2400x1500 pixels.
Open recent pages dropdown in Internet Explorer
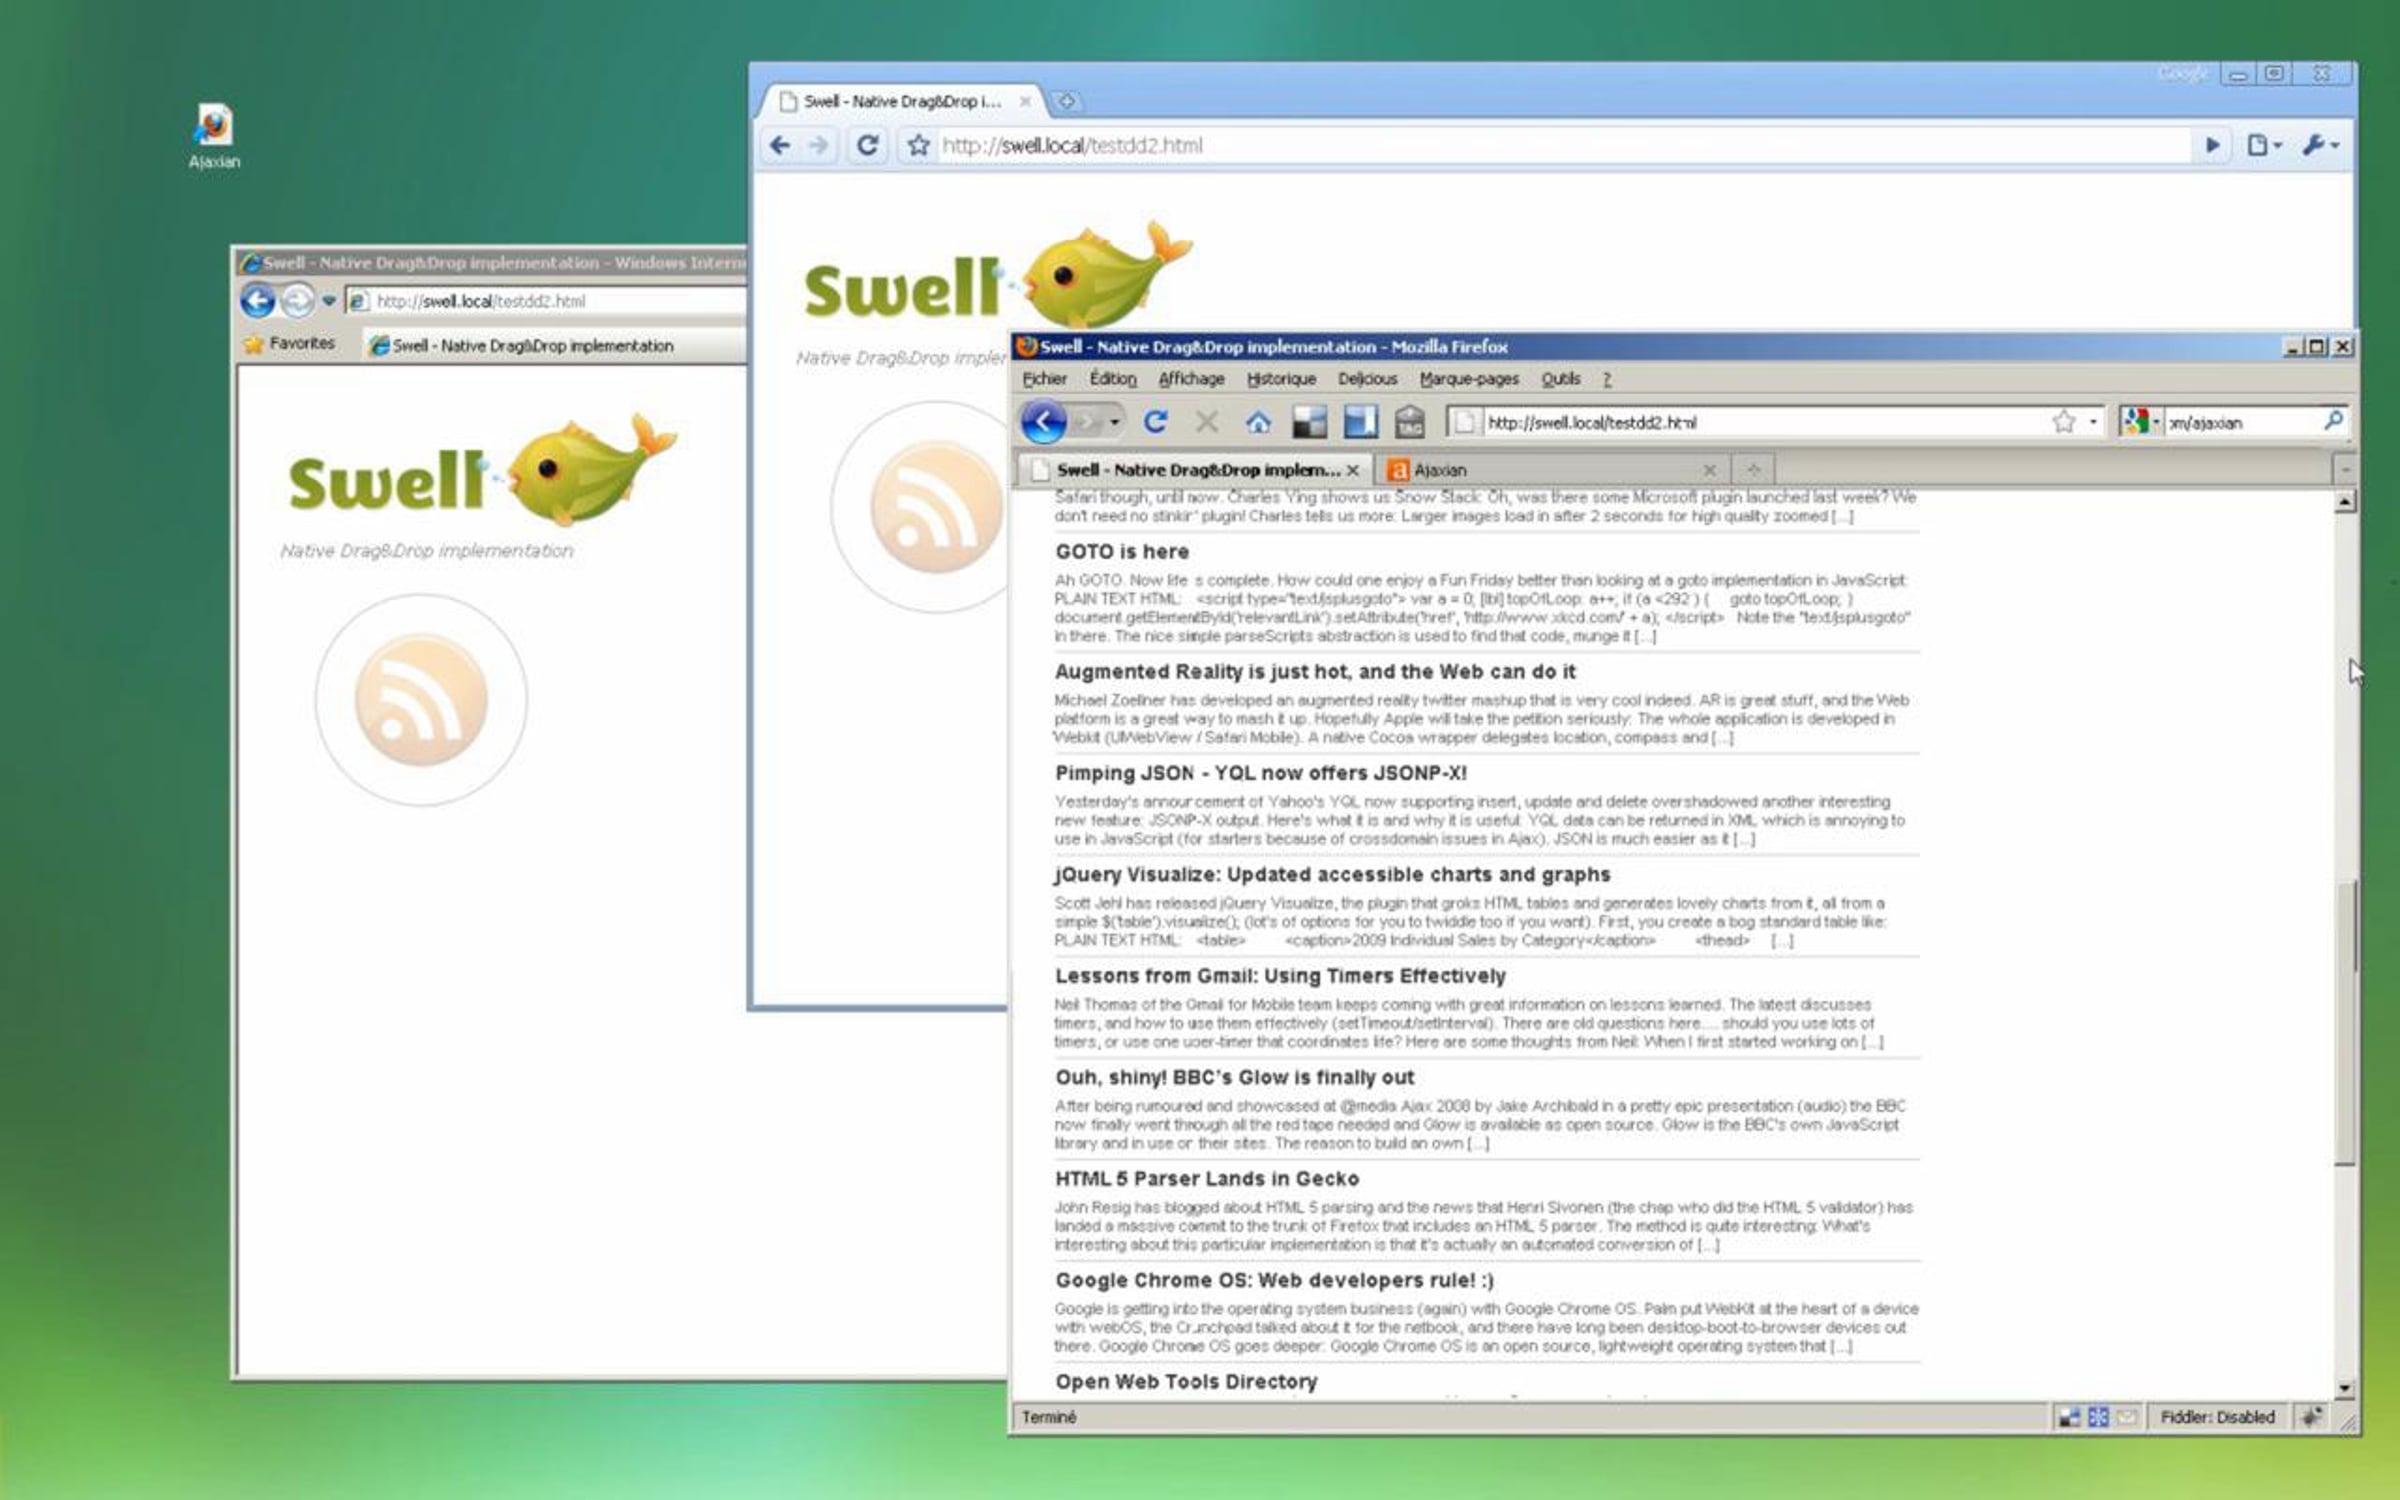tap(328, 301)
